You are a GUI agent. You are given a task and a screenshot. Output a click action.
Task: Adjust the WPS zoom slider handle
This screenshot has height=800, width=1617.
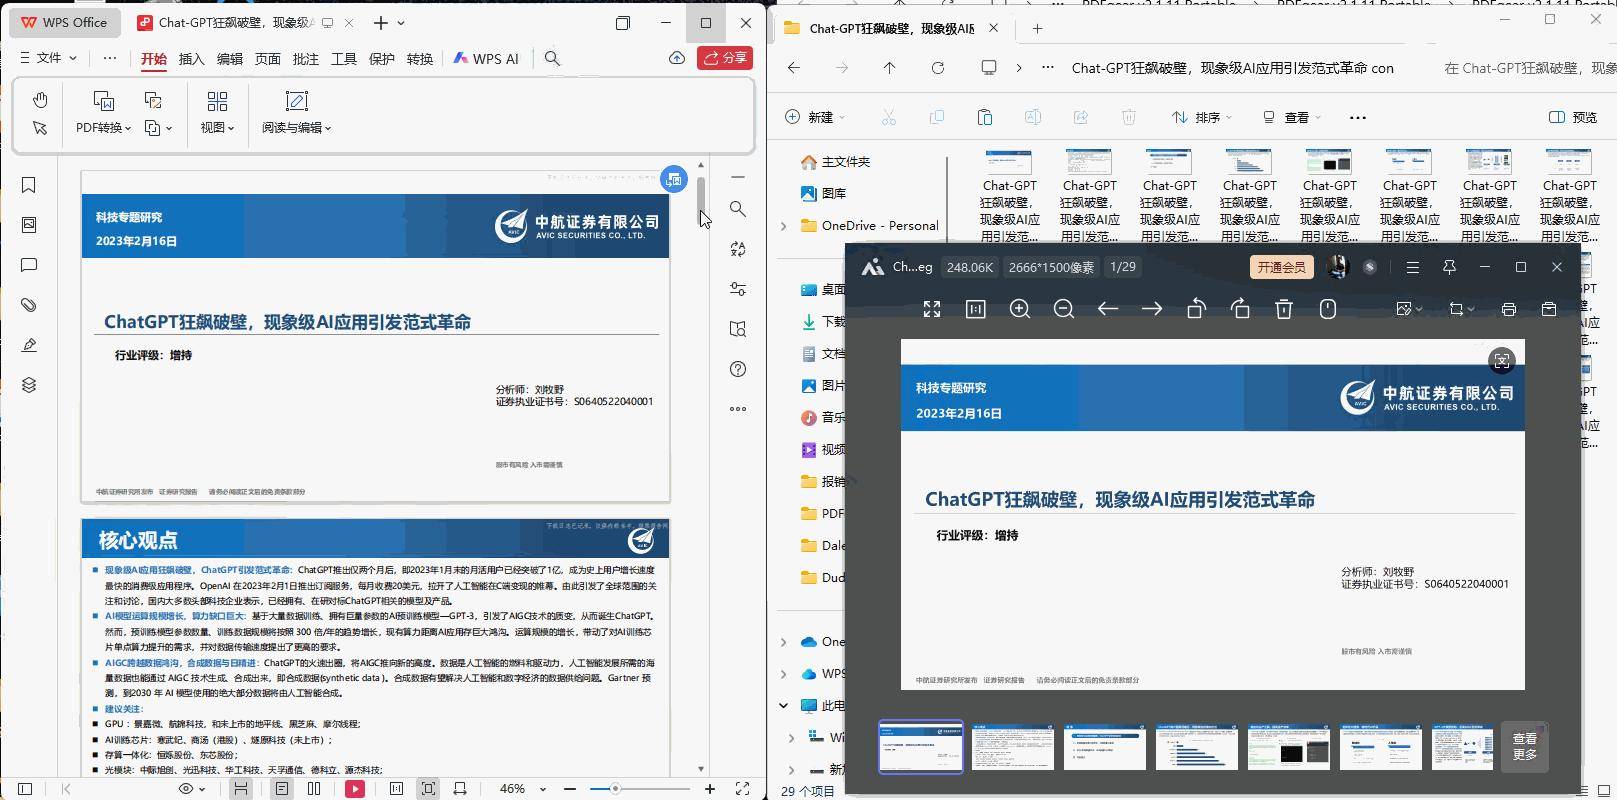(x=615, y=789)
